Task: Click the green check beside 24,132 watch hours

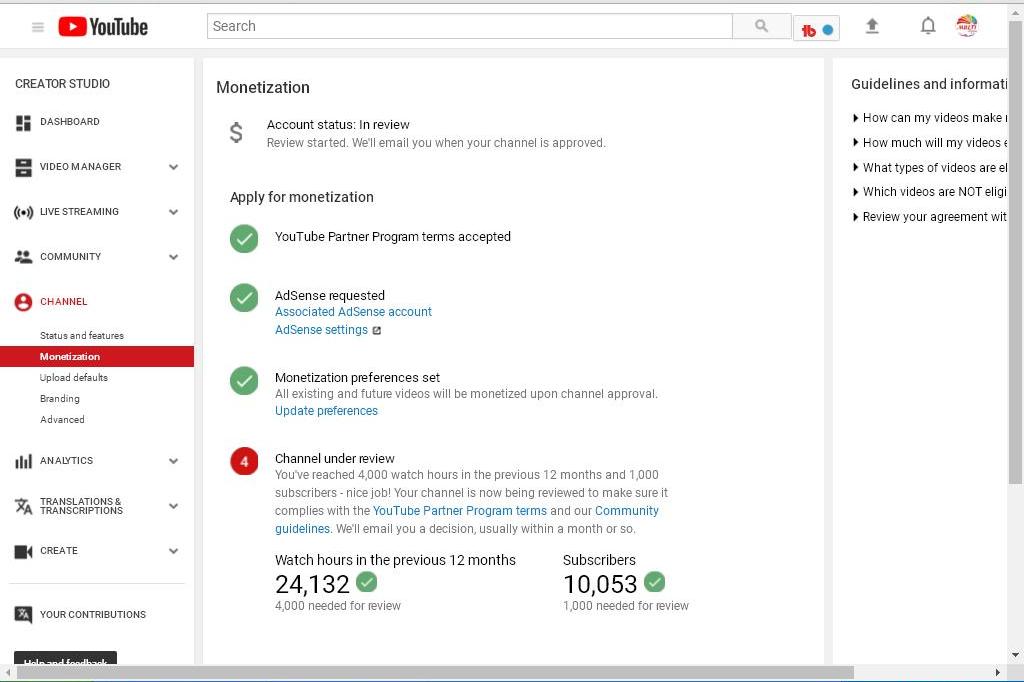Action: click(x=367, y=581)
